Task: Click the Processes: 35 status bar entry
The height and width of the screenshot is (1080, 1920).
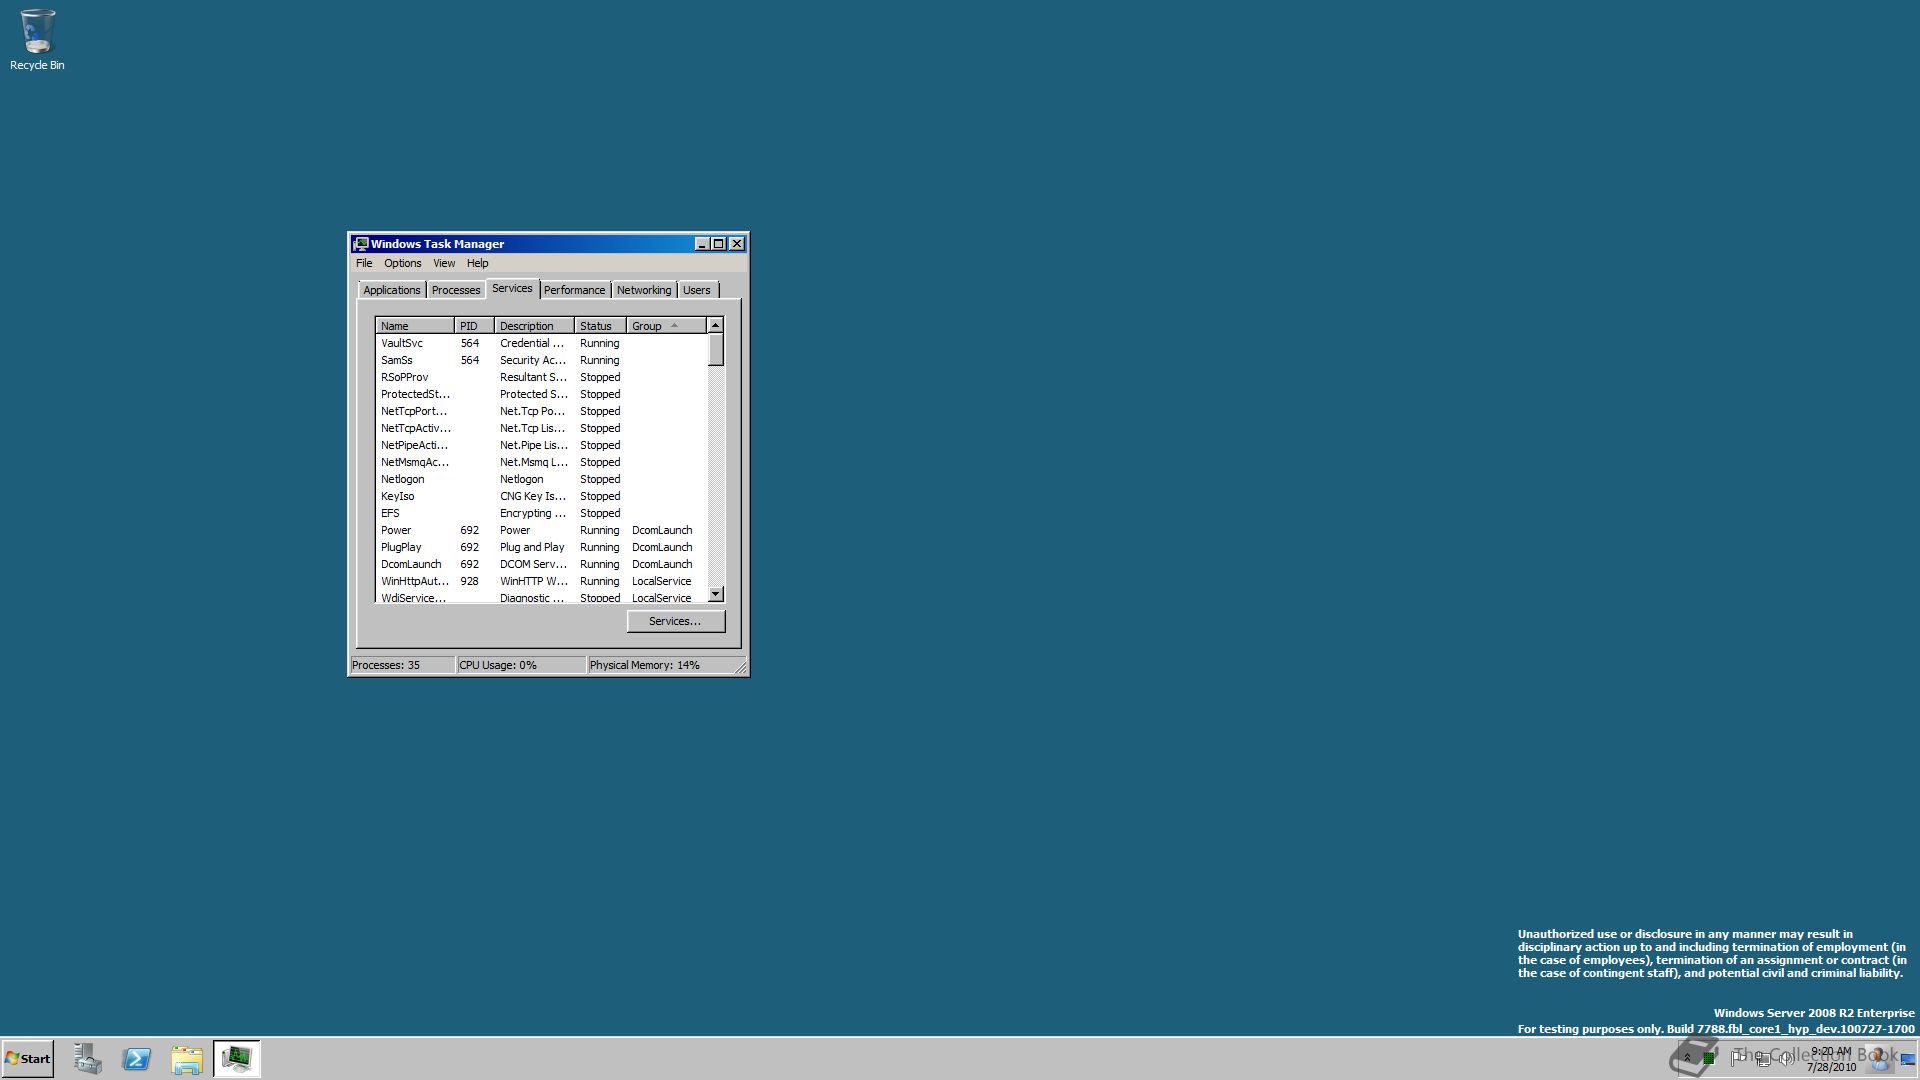Action: point(402,665)
